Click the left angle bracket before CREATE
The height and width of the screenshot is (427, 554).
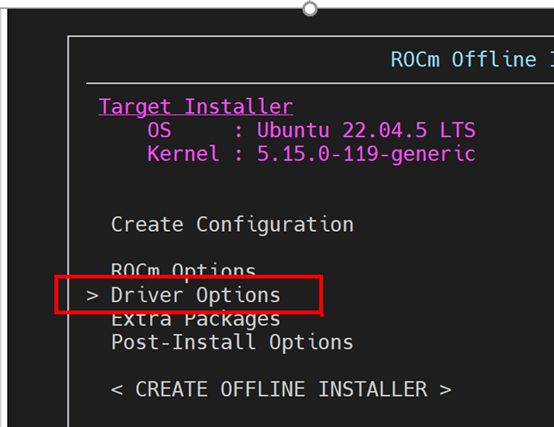[x=117, y=390]
